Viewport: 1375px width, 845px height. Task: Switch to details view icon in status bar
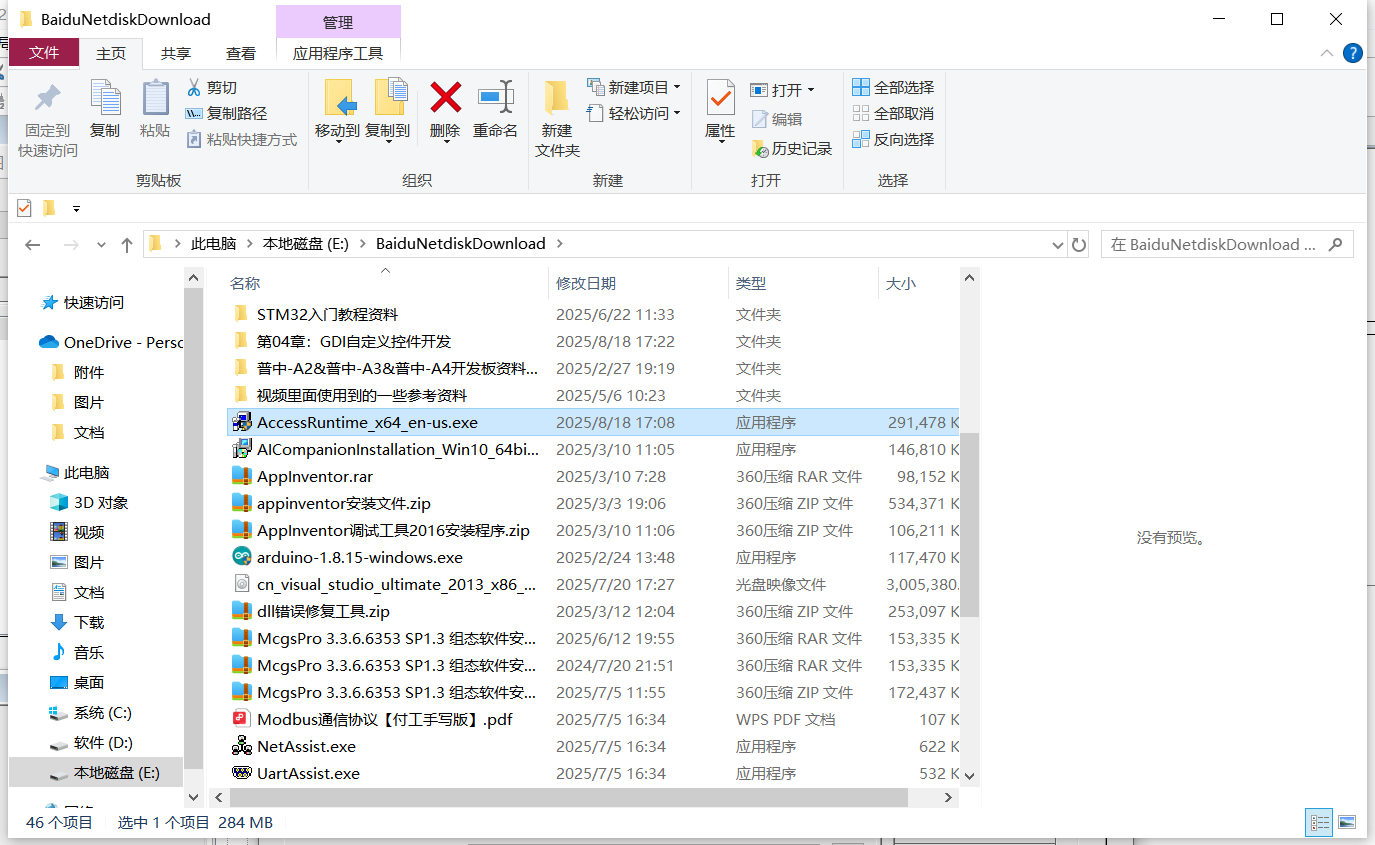pos(1320,822)
